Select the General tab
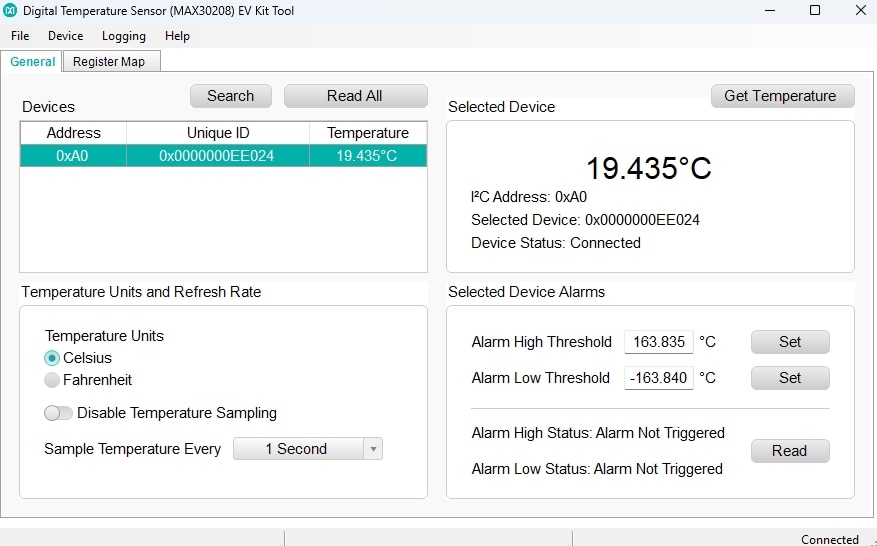The image size is (877, 546). click(x=32, y=62)
